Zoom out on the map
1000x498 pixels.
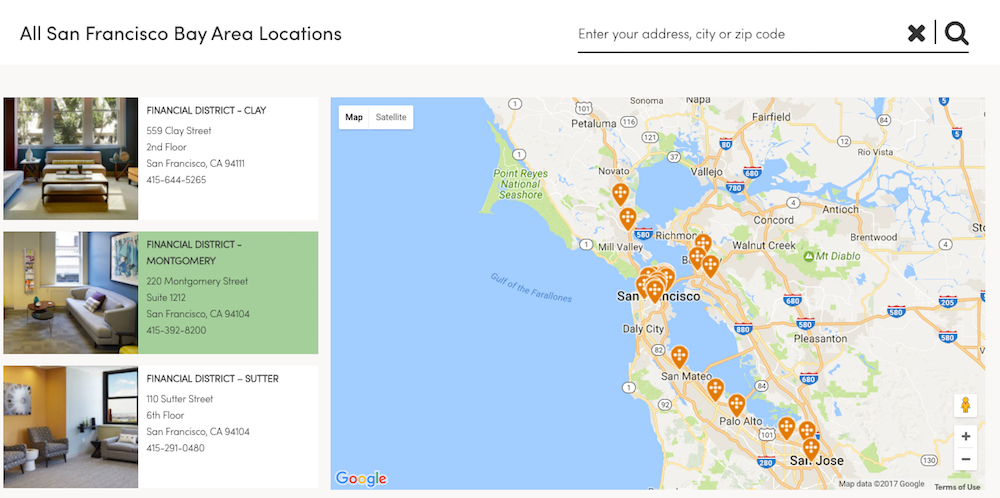[x=965, y=459]
